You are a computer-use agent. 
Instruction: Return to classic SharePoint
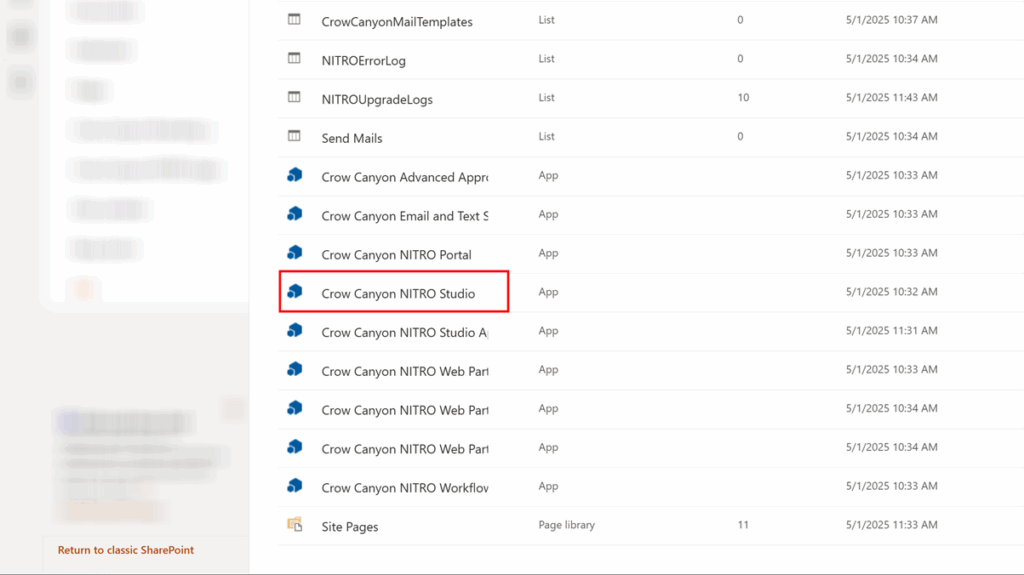pyautogui.click(x=126, y=550)
